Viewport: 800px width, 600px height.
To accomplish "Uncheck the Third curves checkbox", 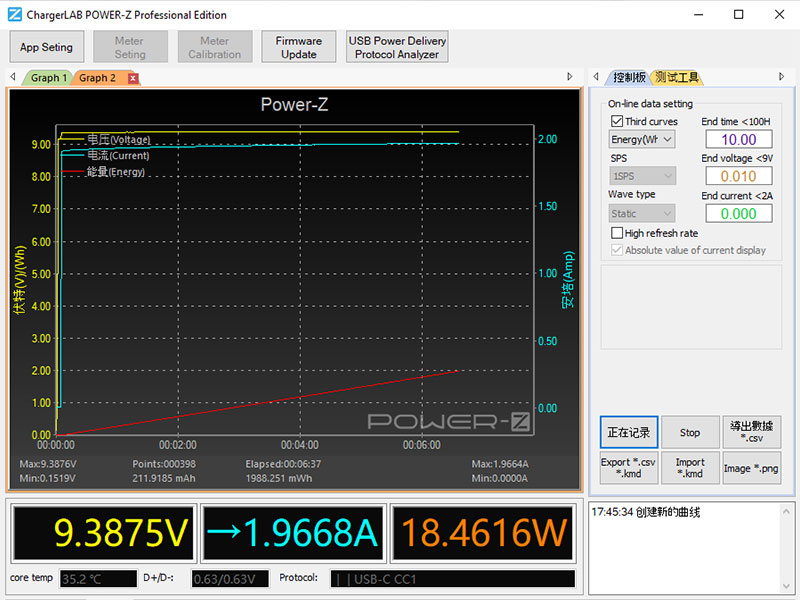I will pos(617,121).
